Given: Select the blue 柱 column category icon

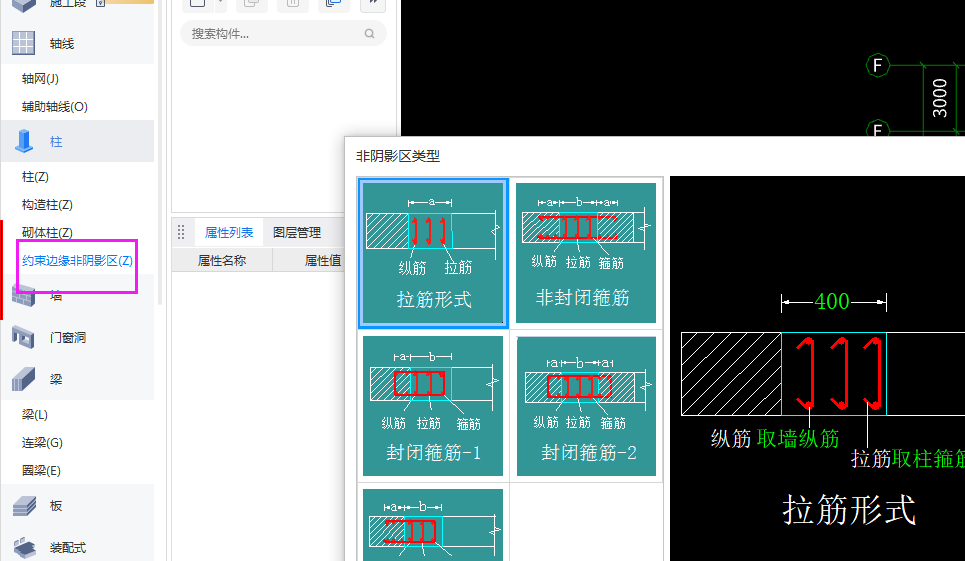Looking at the screenshot, I should pyautogui.click(x=24, y=141).
